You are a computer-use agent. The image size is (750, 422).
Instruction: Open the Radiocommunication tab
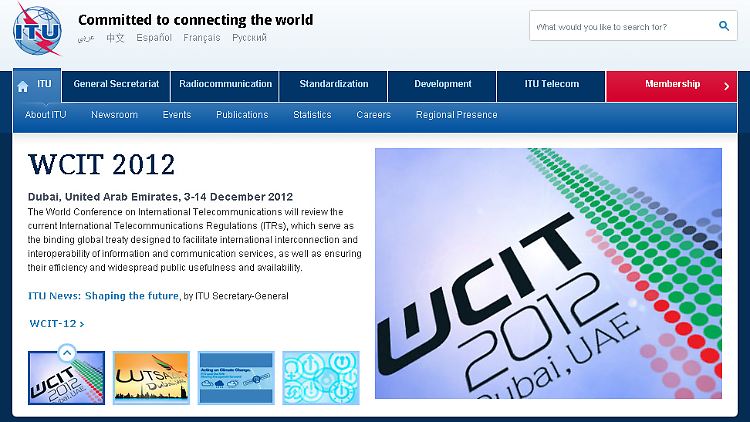pos(225,86)
